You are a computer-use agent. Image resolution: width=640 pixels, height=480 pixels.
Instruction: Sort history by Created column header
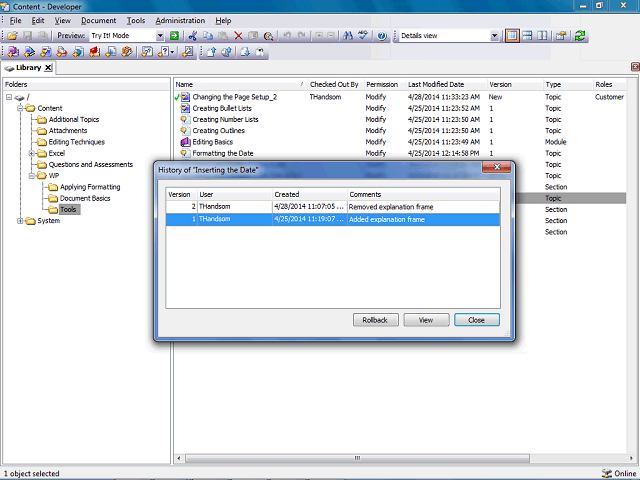[310, 195]
